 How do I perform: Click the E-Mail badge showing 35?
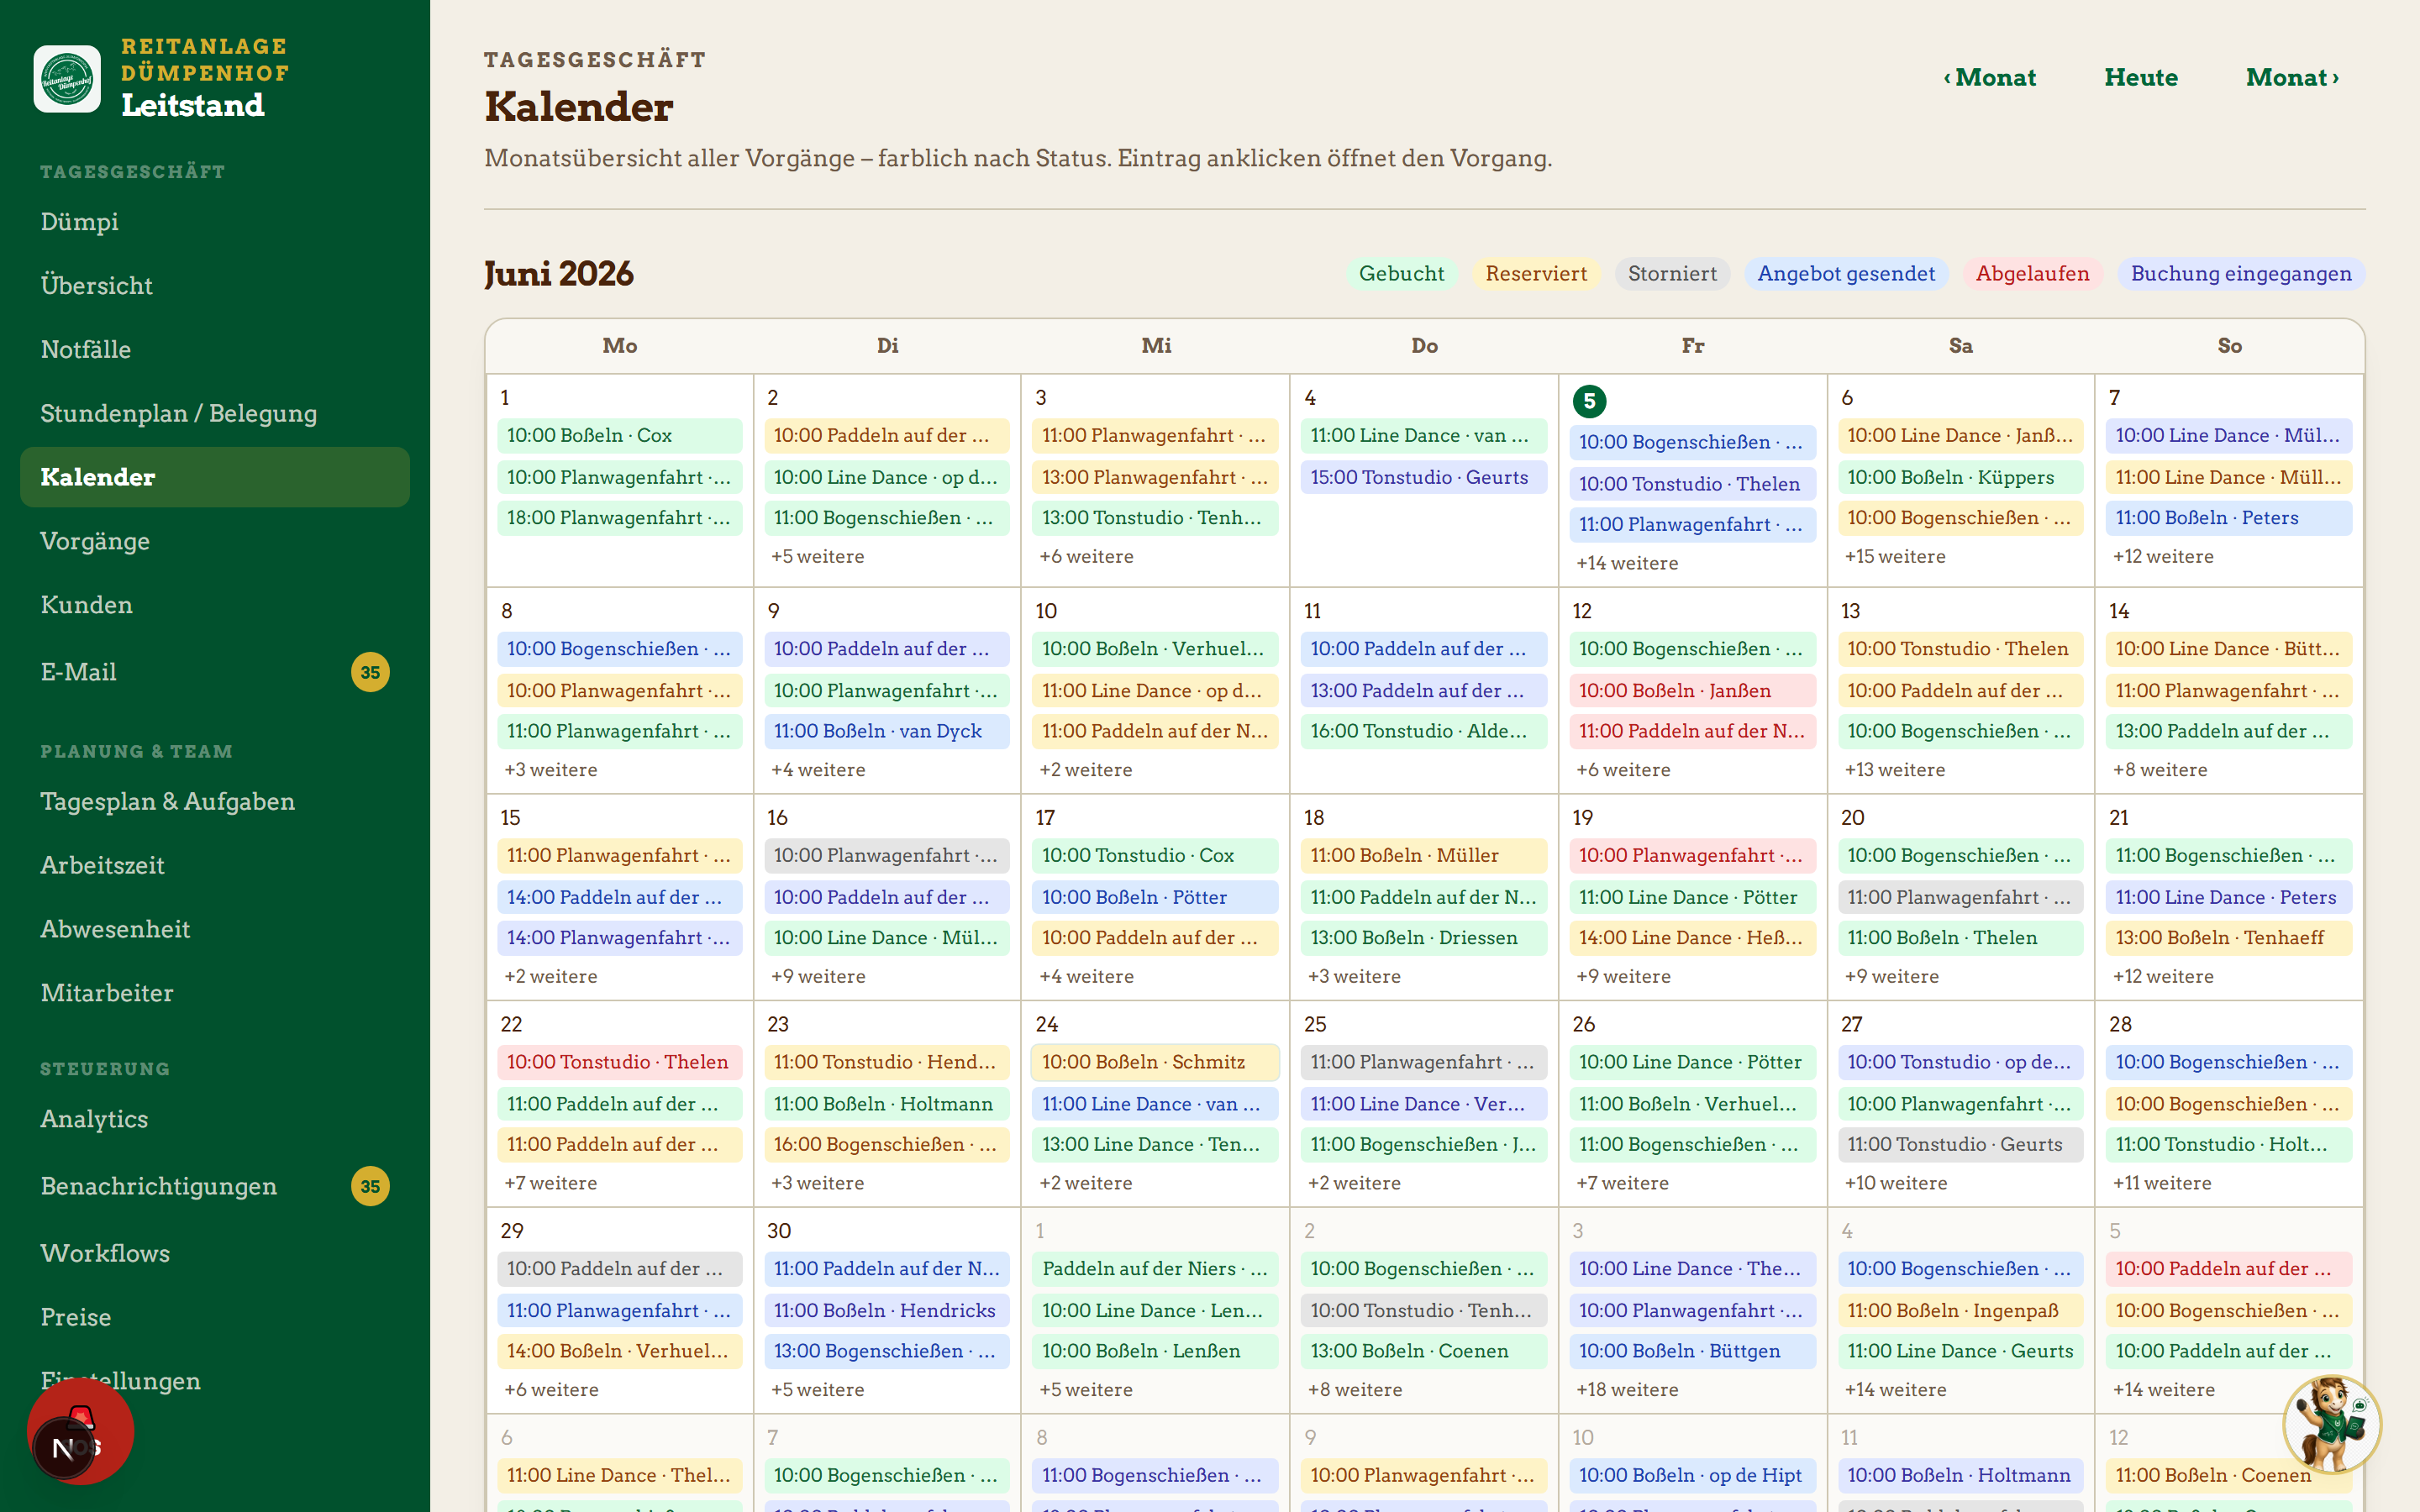pyautogui.click(x=370, y=672)
